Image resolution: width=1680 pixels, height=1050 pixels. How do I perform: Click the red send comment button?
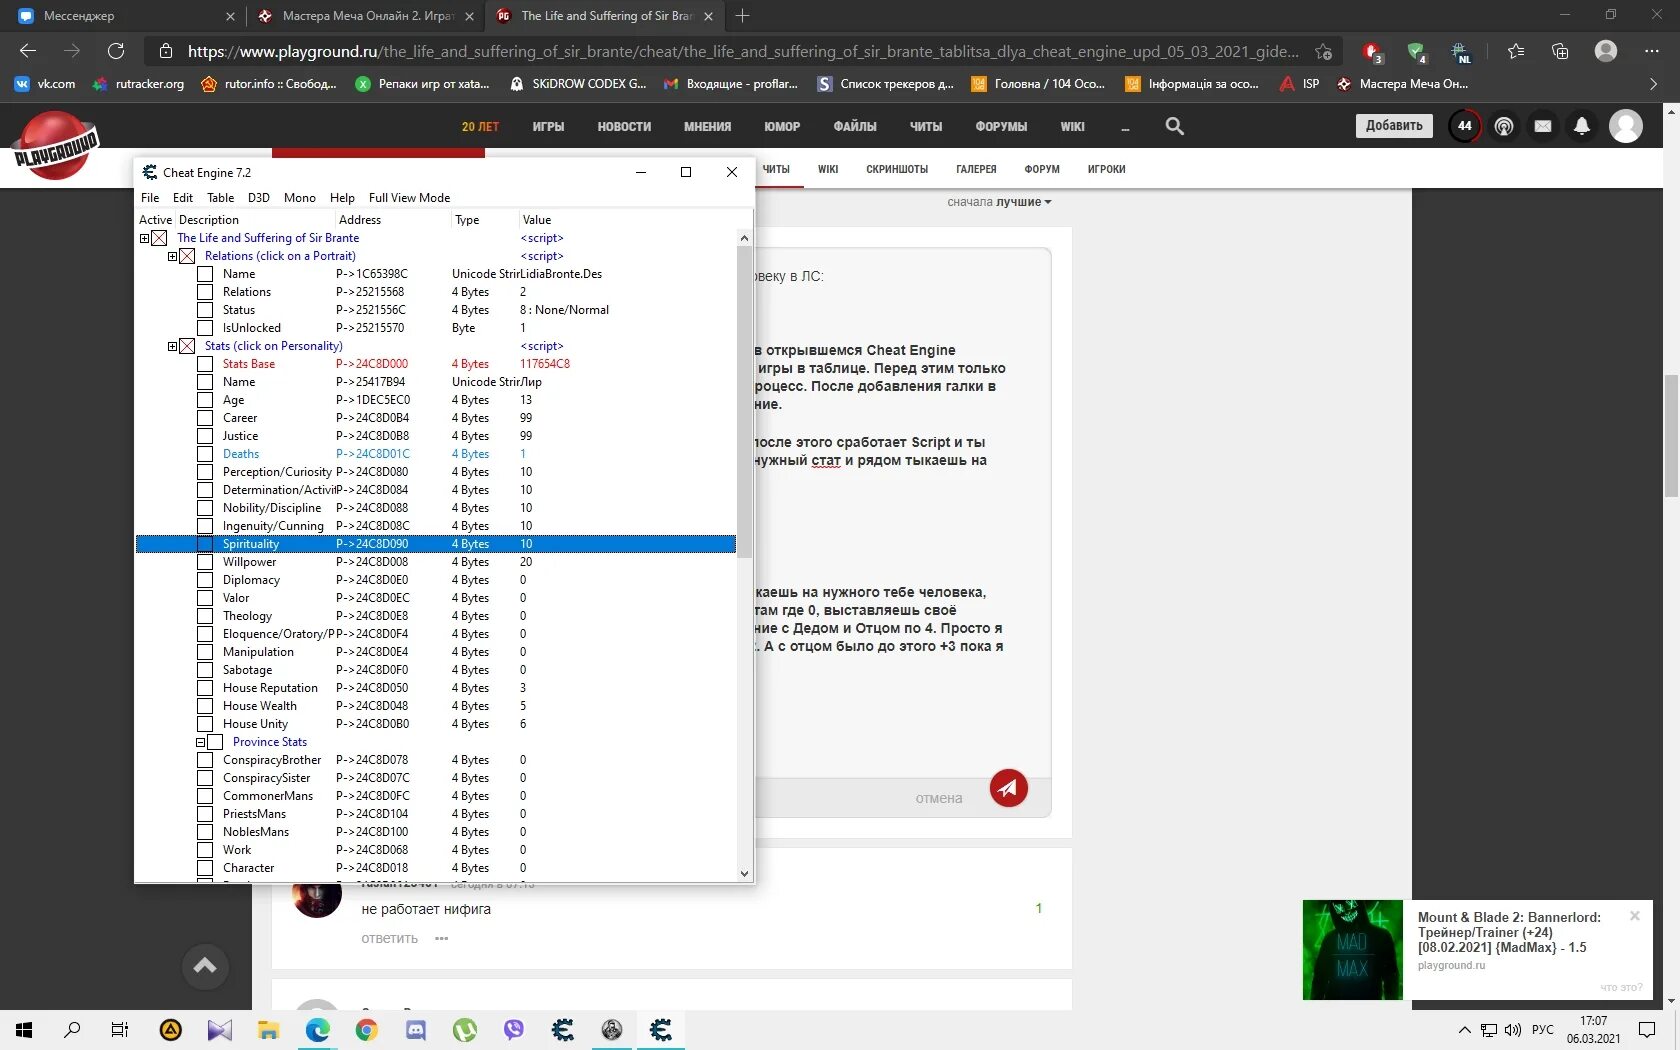click(x=1008, y=788)
